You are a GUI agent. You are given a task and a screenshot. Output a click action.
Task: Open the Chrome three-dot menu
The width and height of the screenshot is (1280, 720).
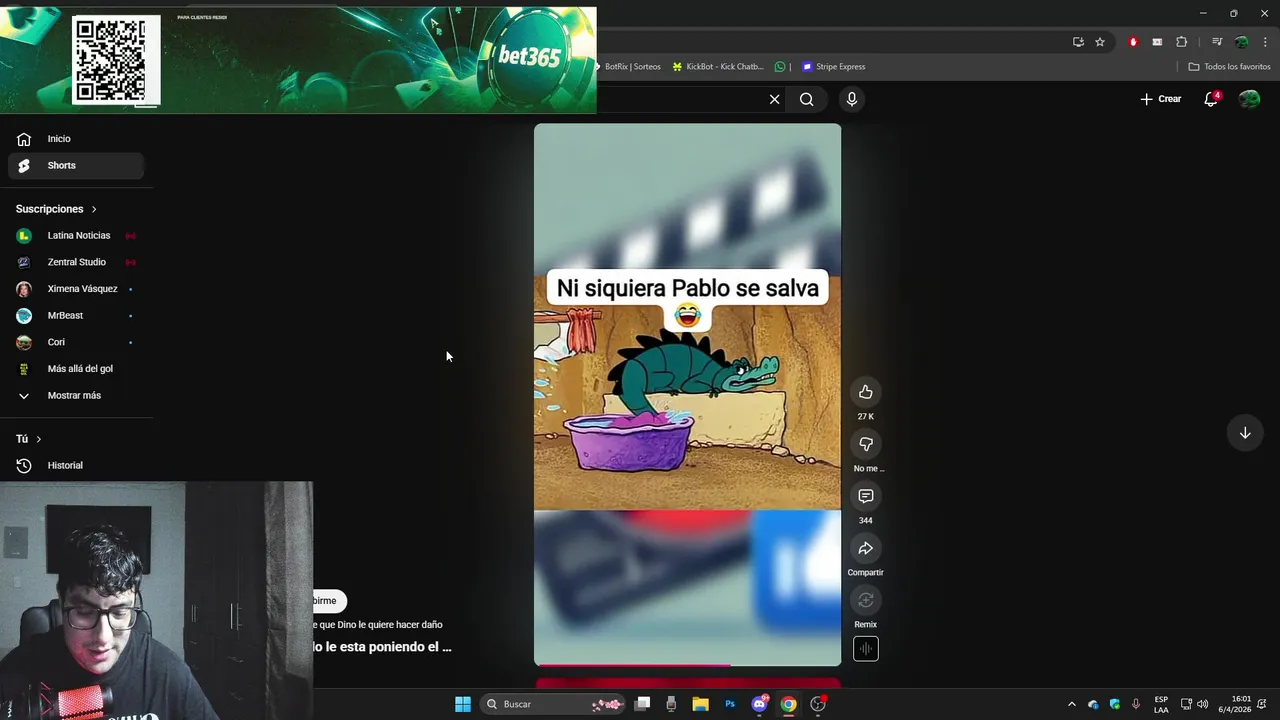(x=1265, y=42)
